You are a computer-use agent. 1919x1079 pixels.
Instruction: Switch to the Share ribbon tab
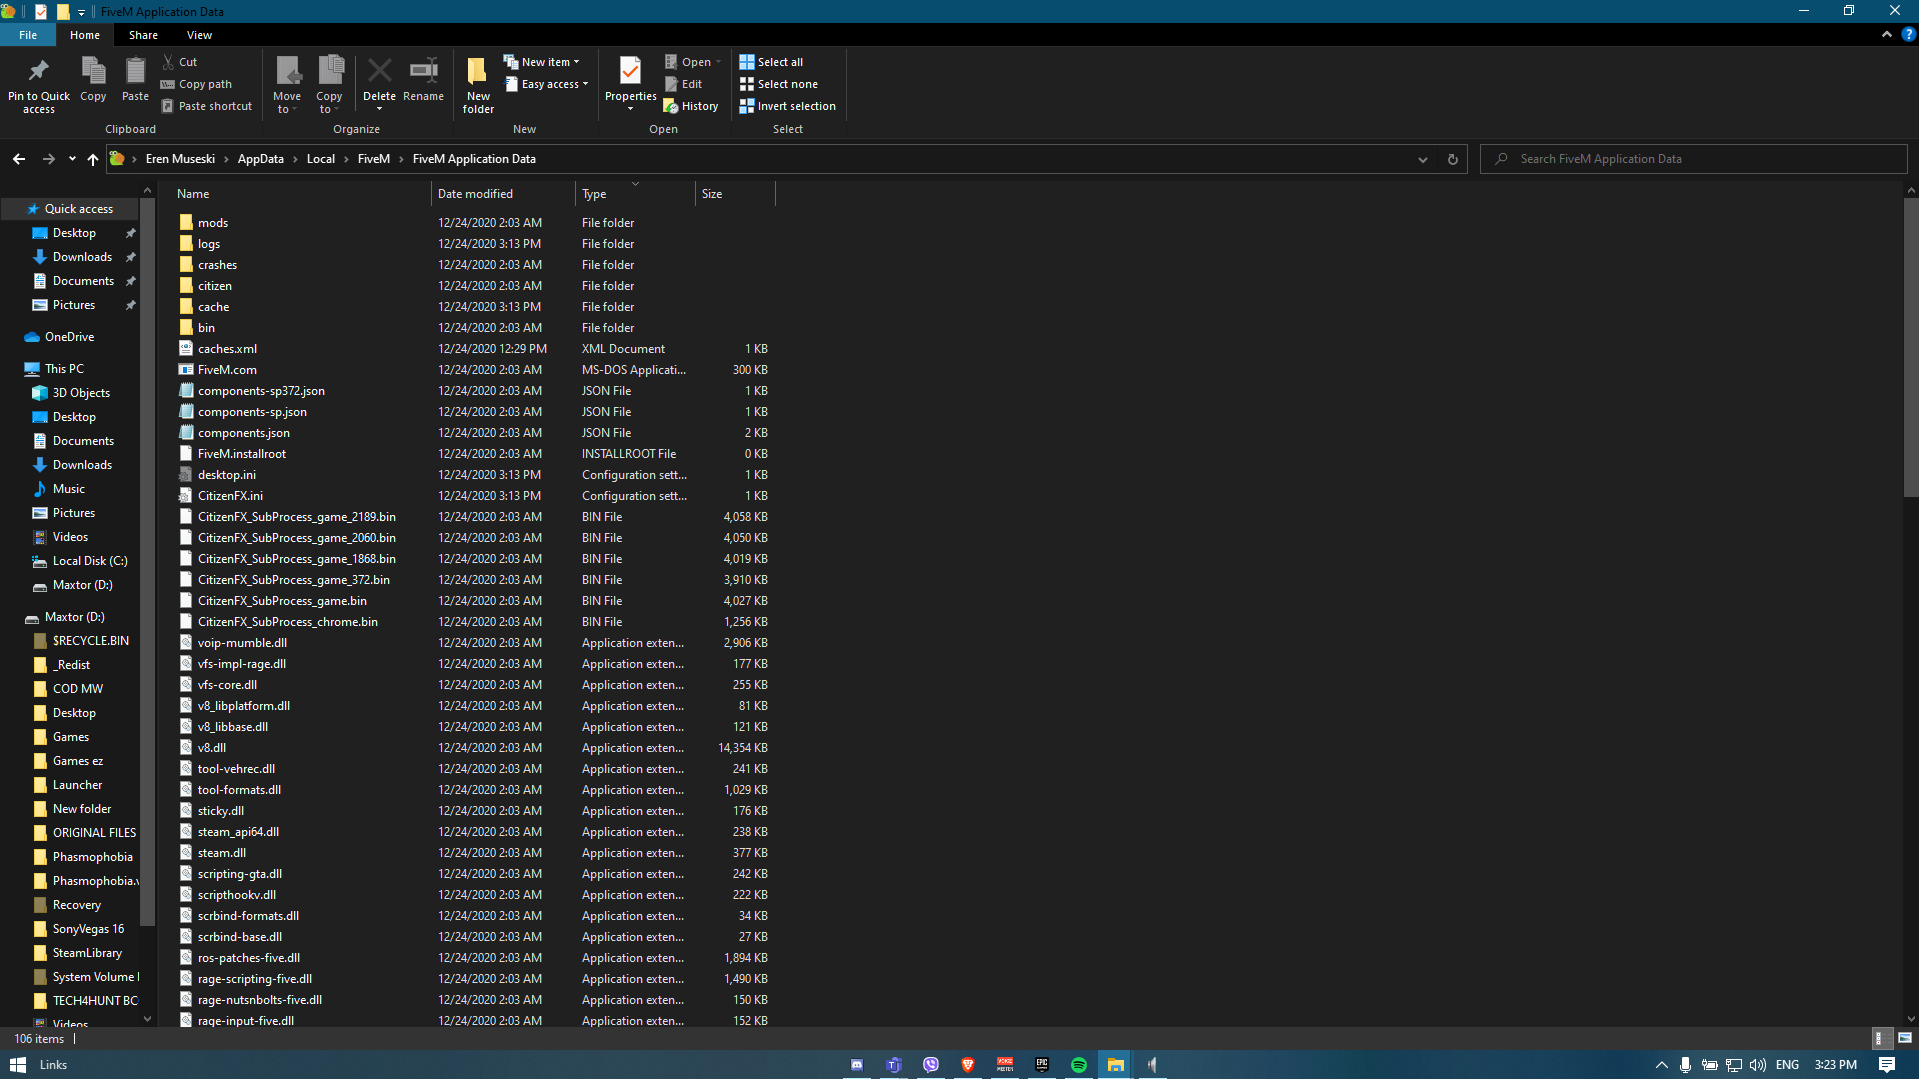143,35
